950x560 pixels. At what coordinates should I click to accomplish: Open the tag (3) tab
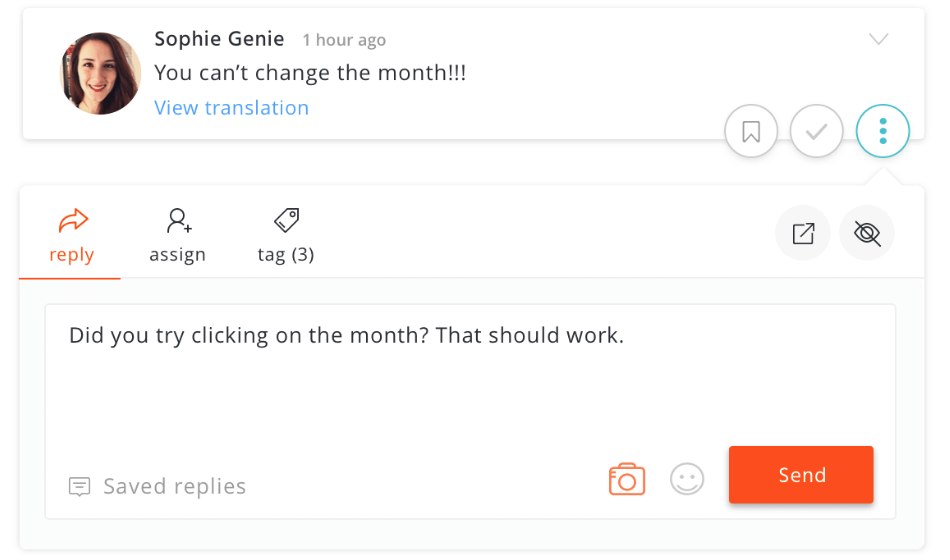click(x=286, y=237)
